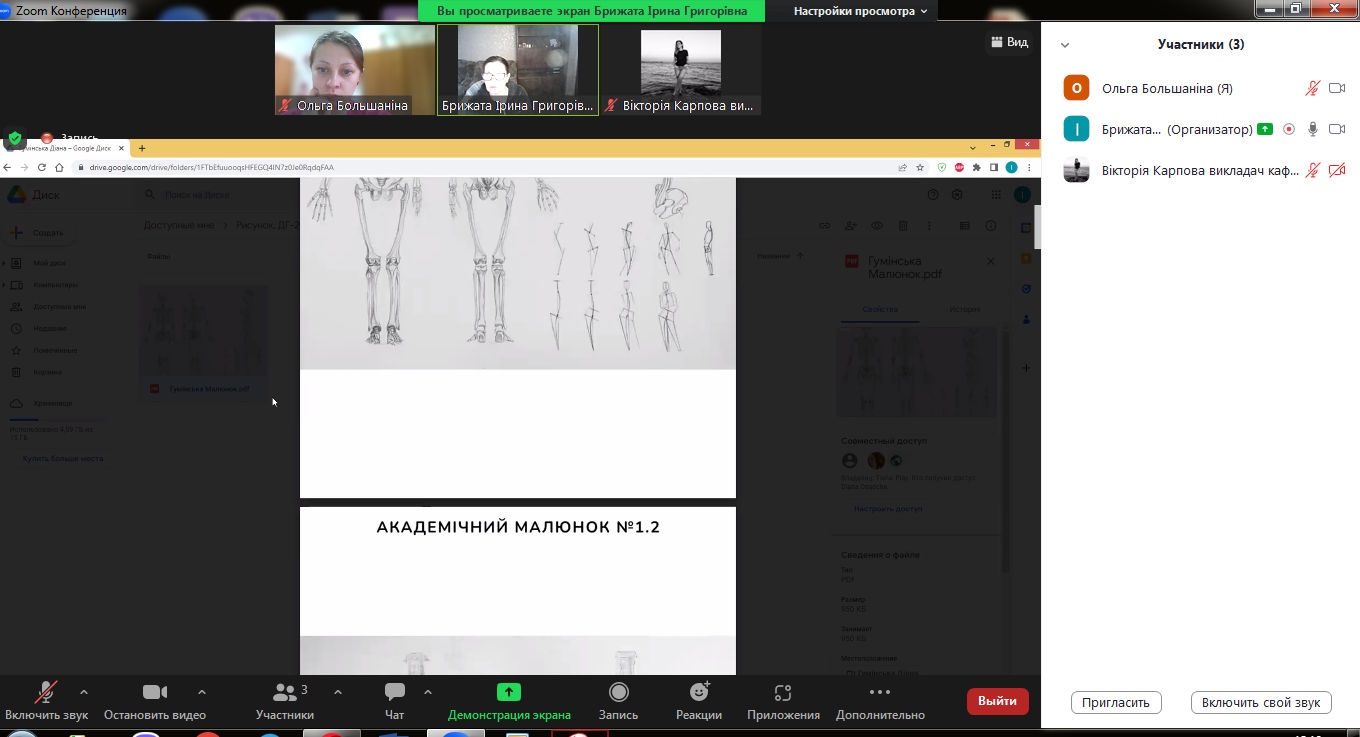1360x737 pixels.
Task: Click the Apps (Приложения) toolbar icon
Action: pyautogui.click(x=783, y=693)
